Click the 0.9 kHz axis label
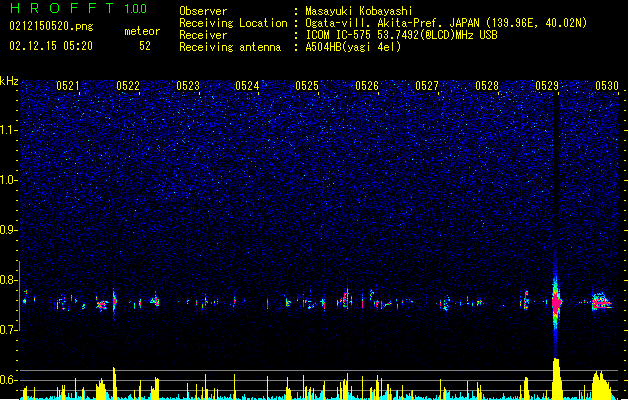 9,230
